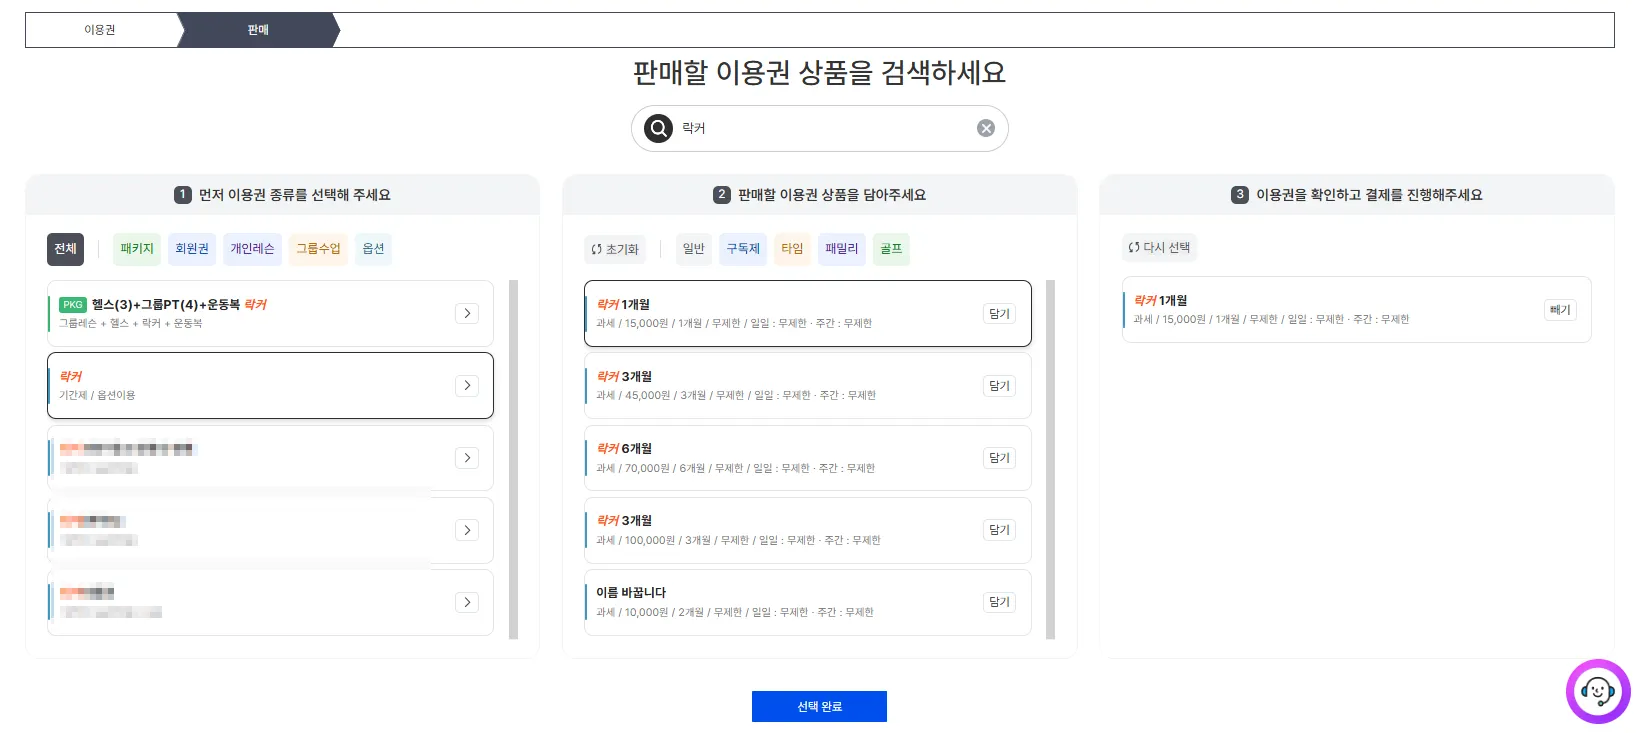Add 락커 6개월 with 담기 button
This screenshot has height=733, width=1641.
coord(999,458)
